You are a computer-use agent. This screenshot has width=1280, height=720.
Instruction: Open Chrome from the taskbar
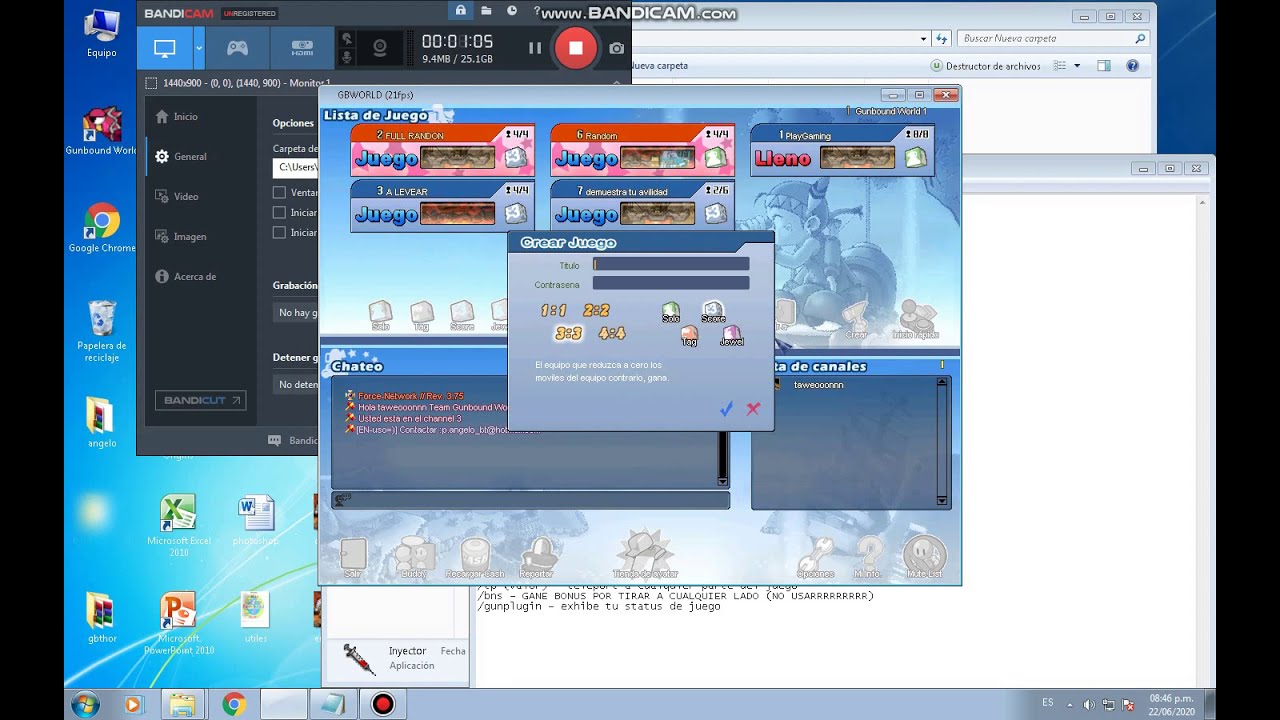tap(234, 705)
